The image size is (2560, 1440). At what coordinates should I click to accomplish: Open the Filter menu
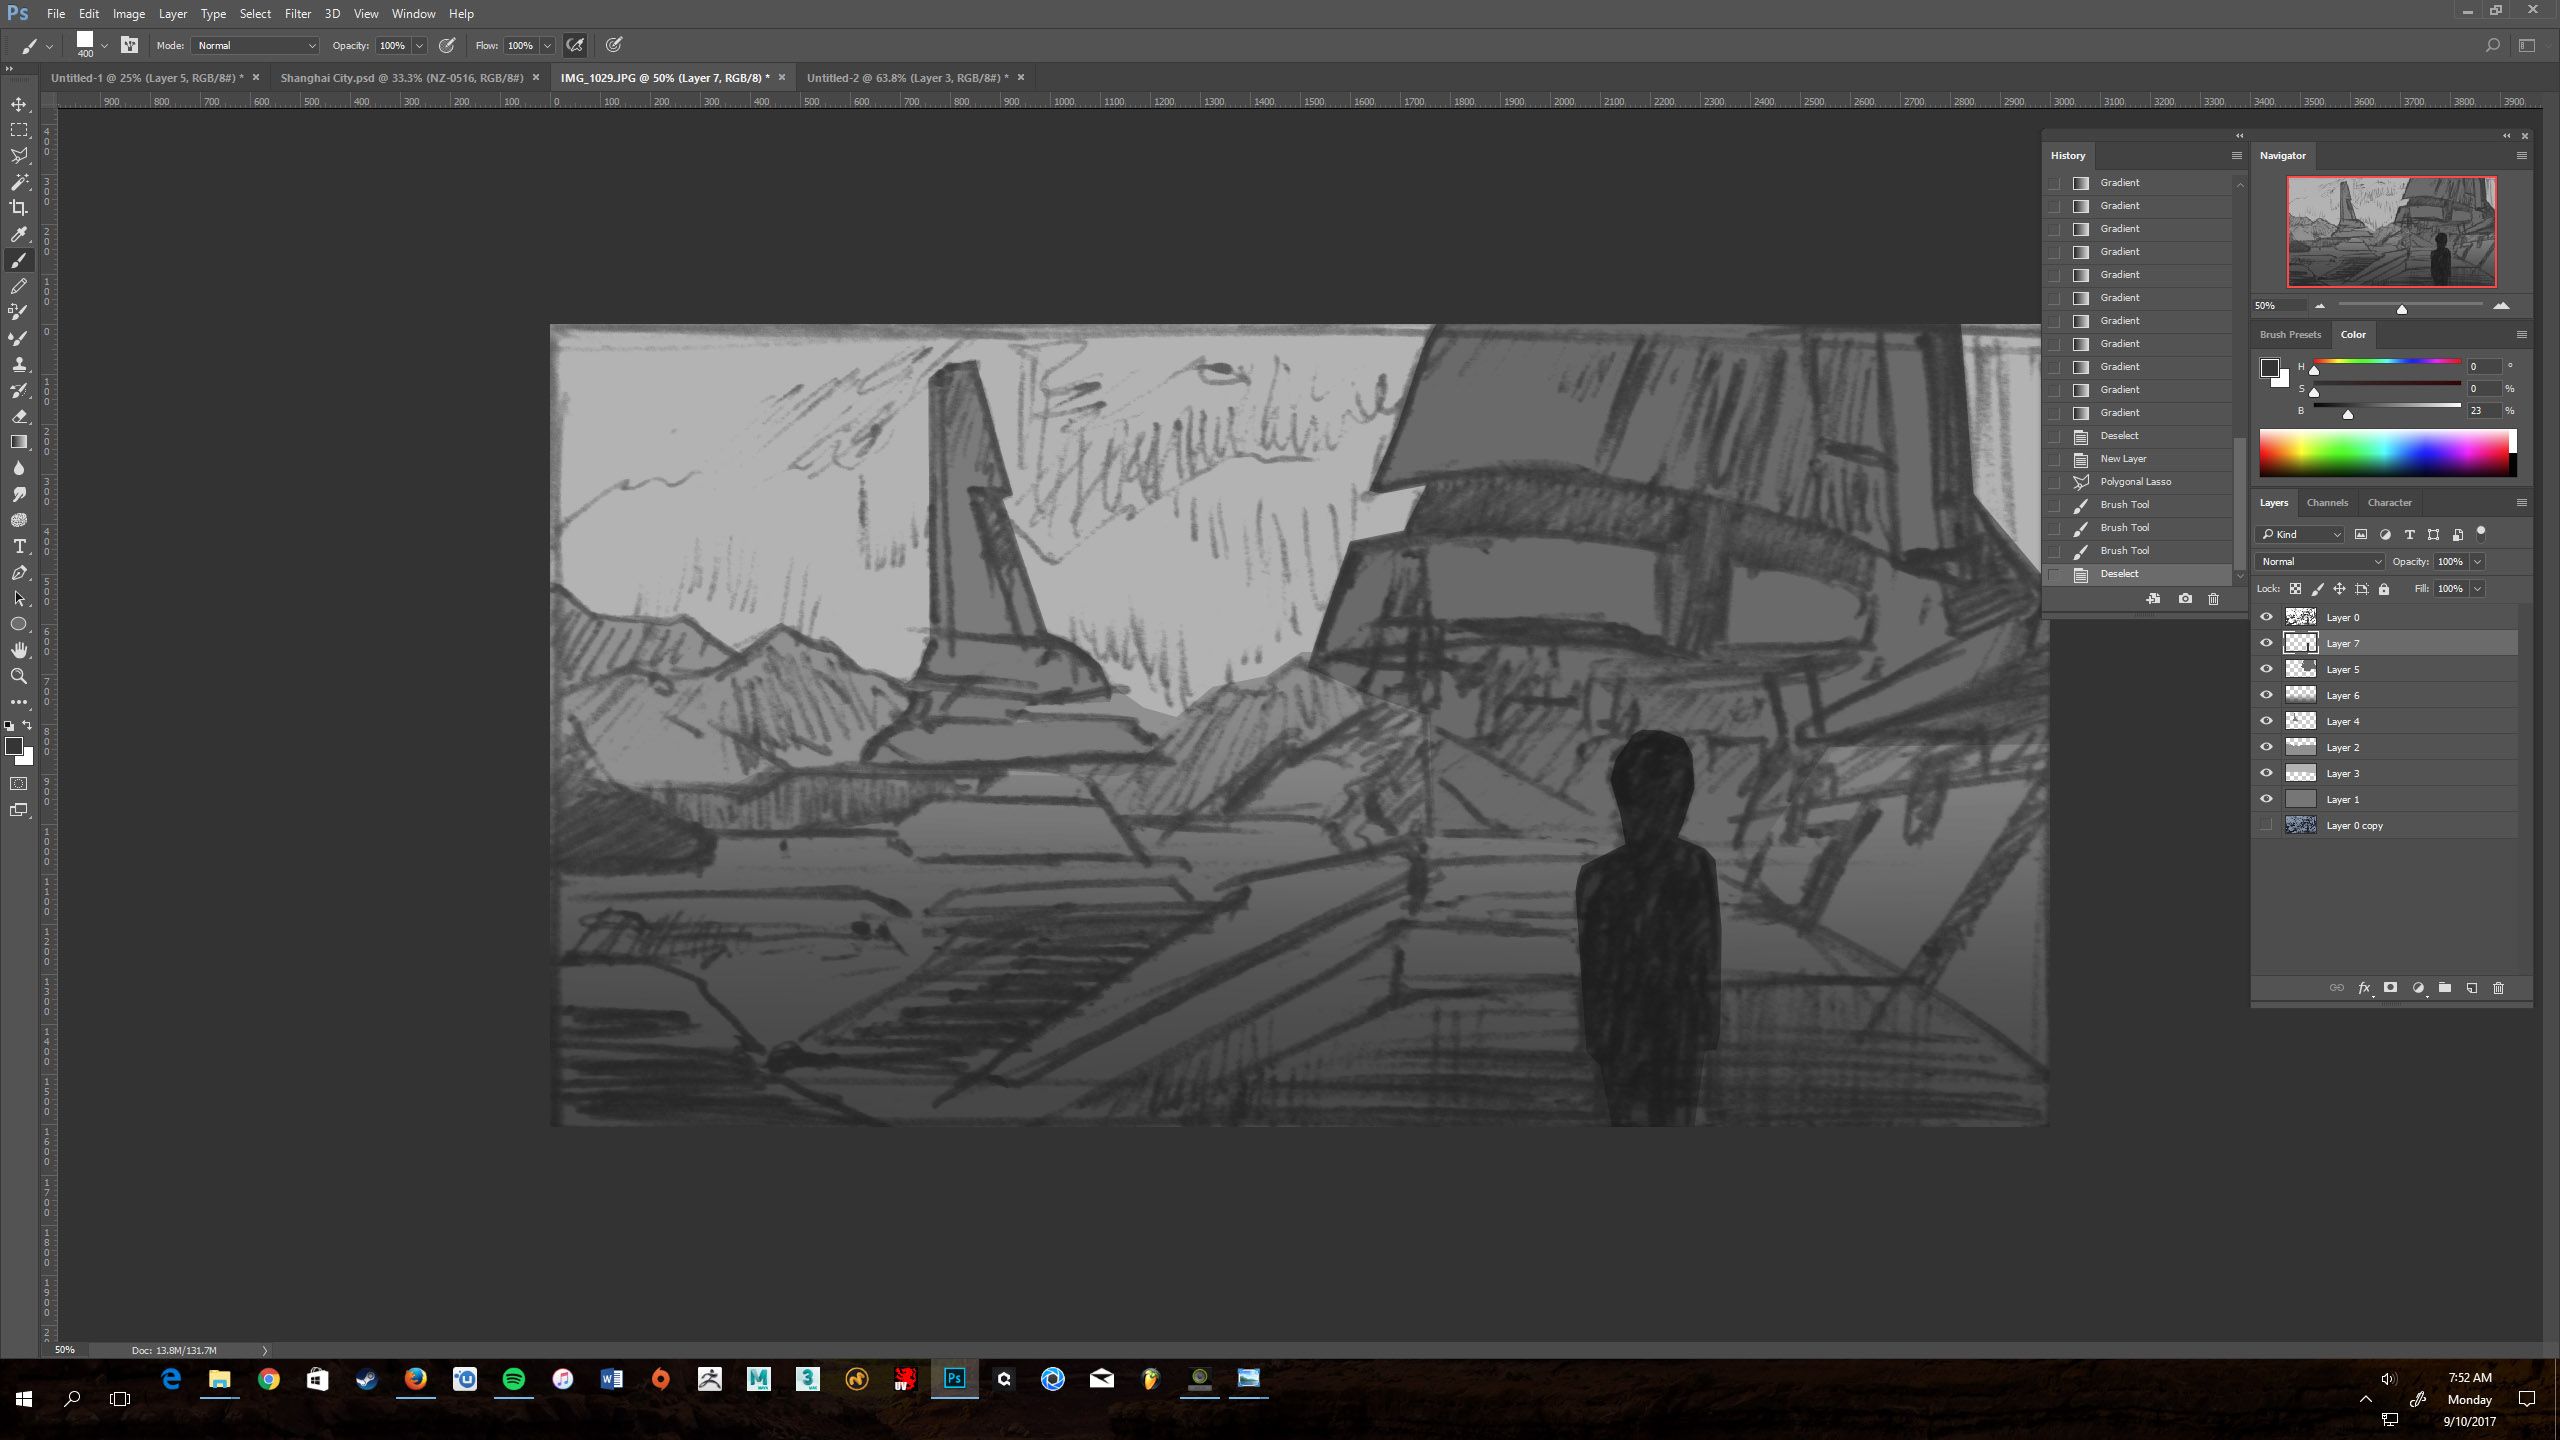pyautogui.click(x=297, y=14)
